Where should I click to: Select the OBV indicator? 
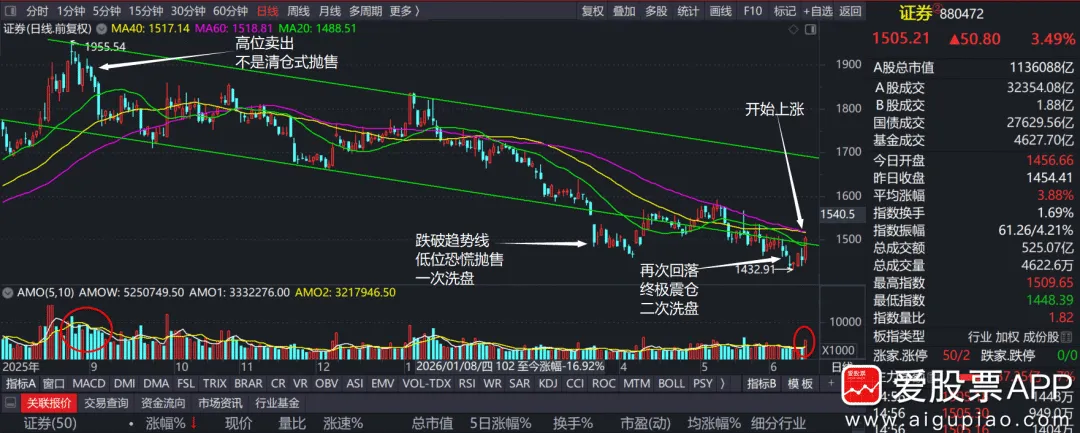(x=326, y=384)
